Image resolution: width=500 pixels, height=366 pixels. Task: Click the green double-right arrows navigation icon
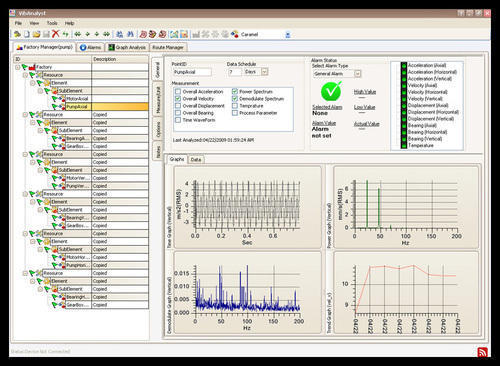(x=107, y=34)
